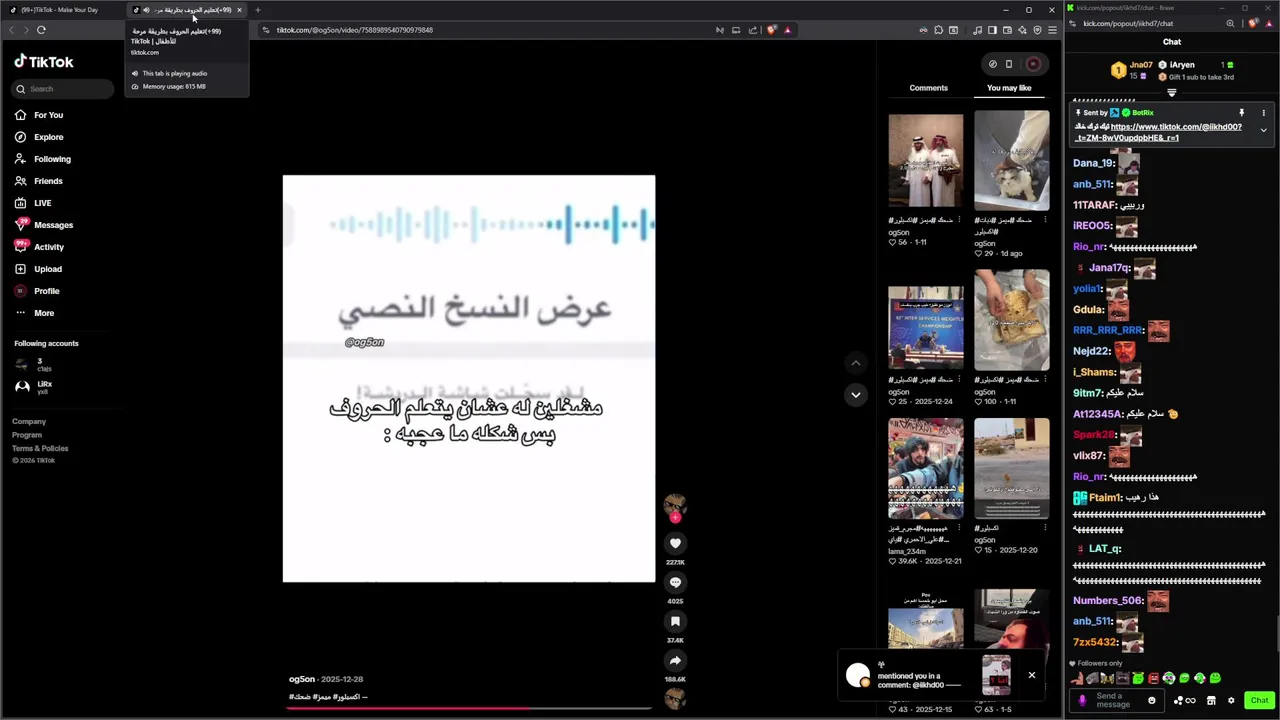Go to Following in TikTok sidebar
Viewport: 1280px width, 720px height.
coord(43,159)
